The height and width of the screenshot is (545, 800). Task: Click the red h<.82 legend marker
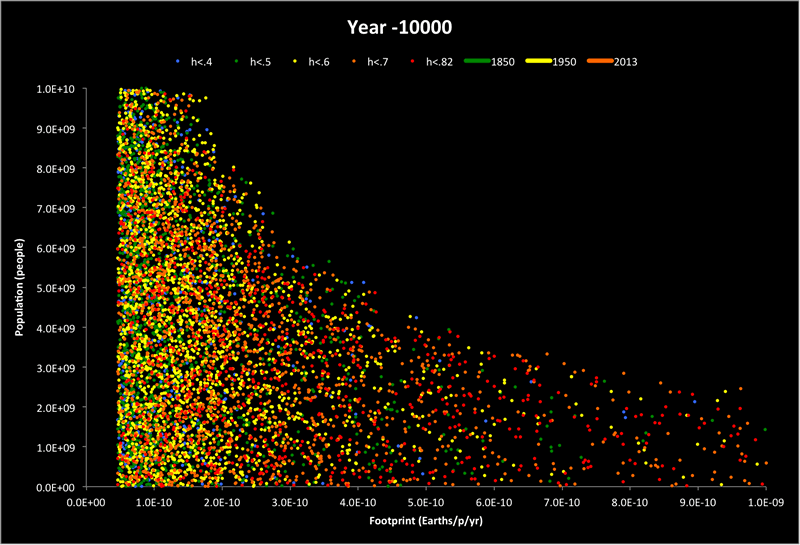coord(412,61)
